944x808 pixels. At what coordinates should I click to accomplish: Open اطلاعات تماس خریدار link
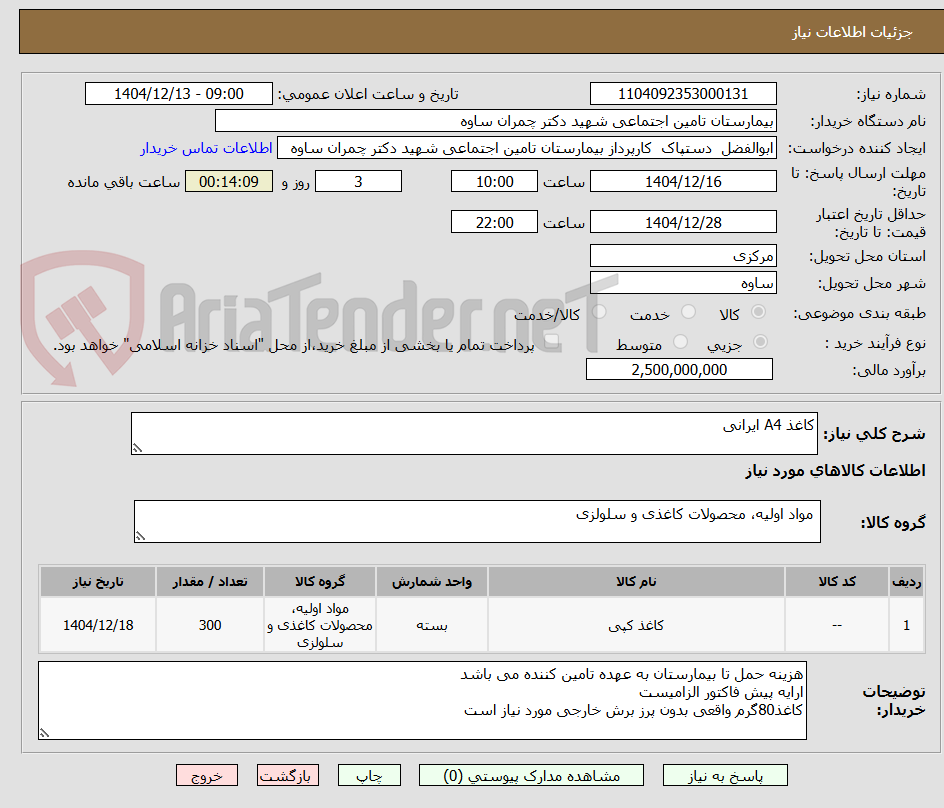pyautogui.click(x=206, y=148)
